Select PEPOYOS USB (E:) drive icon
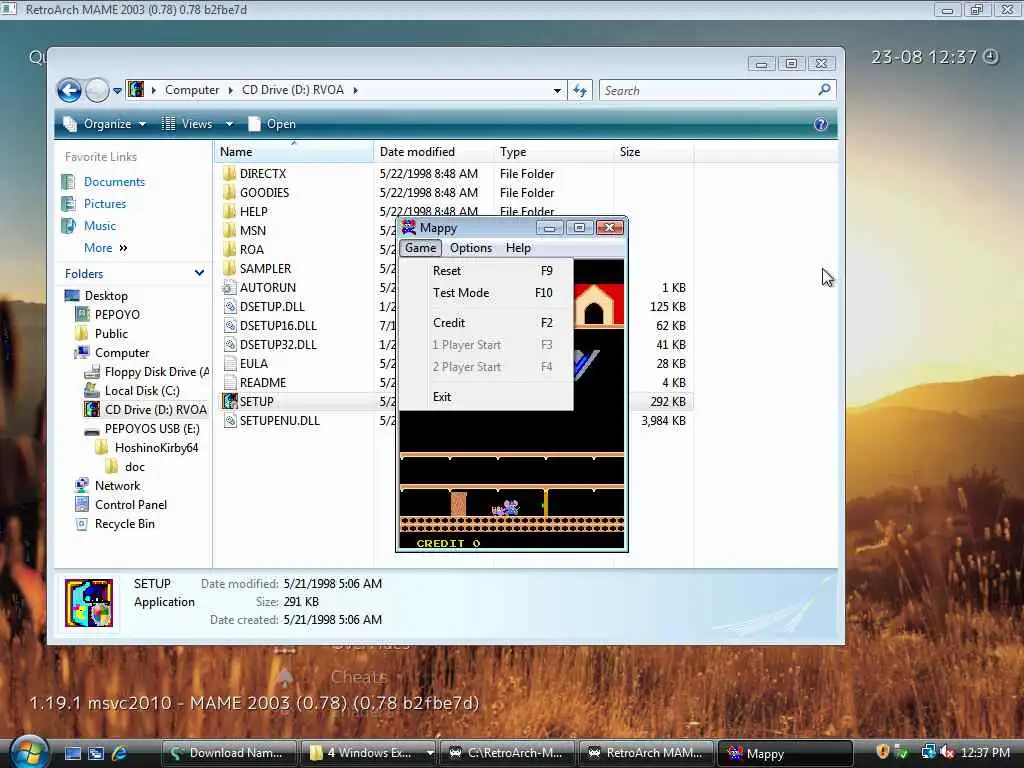This screenshot has width=1024, height=768. (x=92, y=430)
